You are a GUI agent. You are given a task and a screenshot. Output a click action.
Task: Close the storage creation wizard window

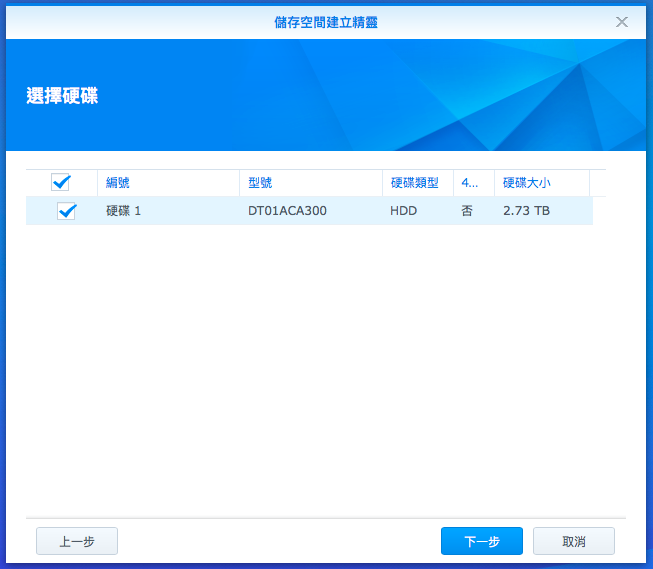(621, 21)
